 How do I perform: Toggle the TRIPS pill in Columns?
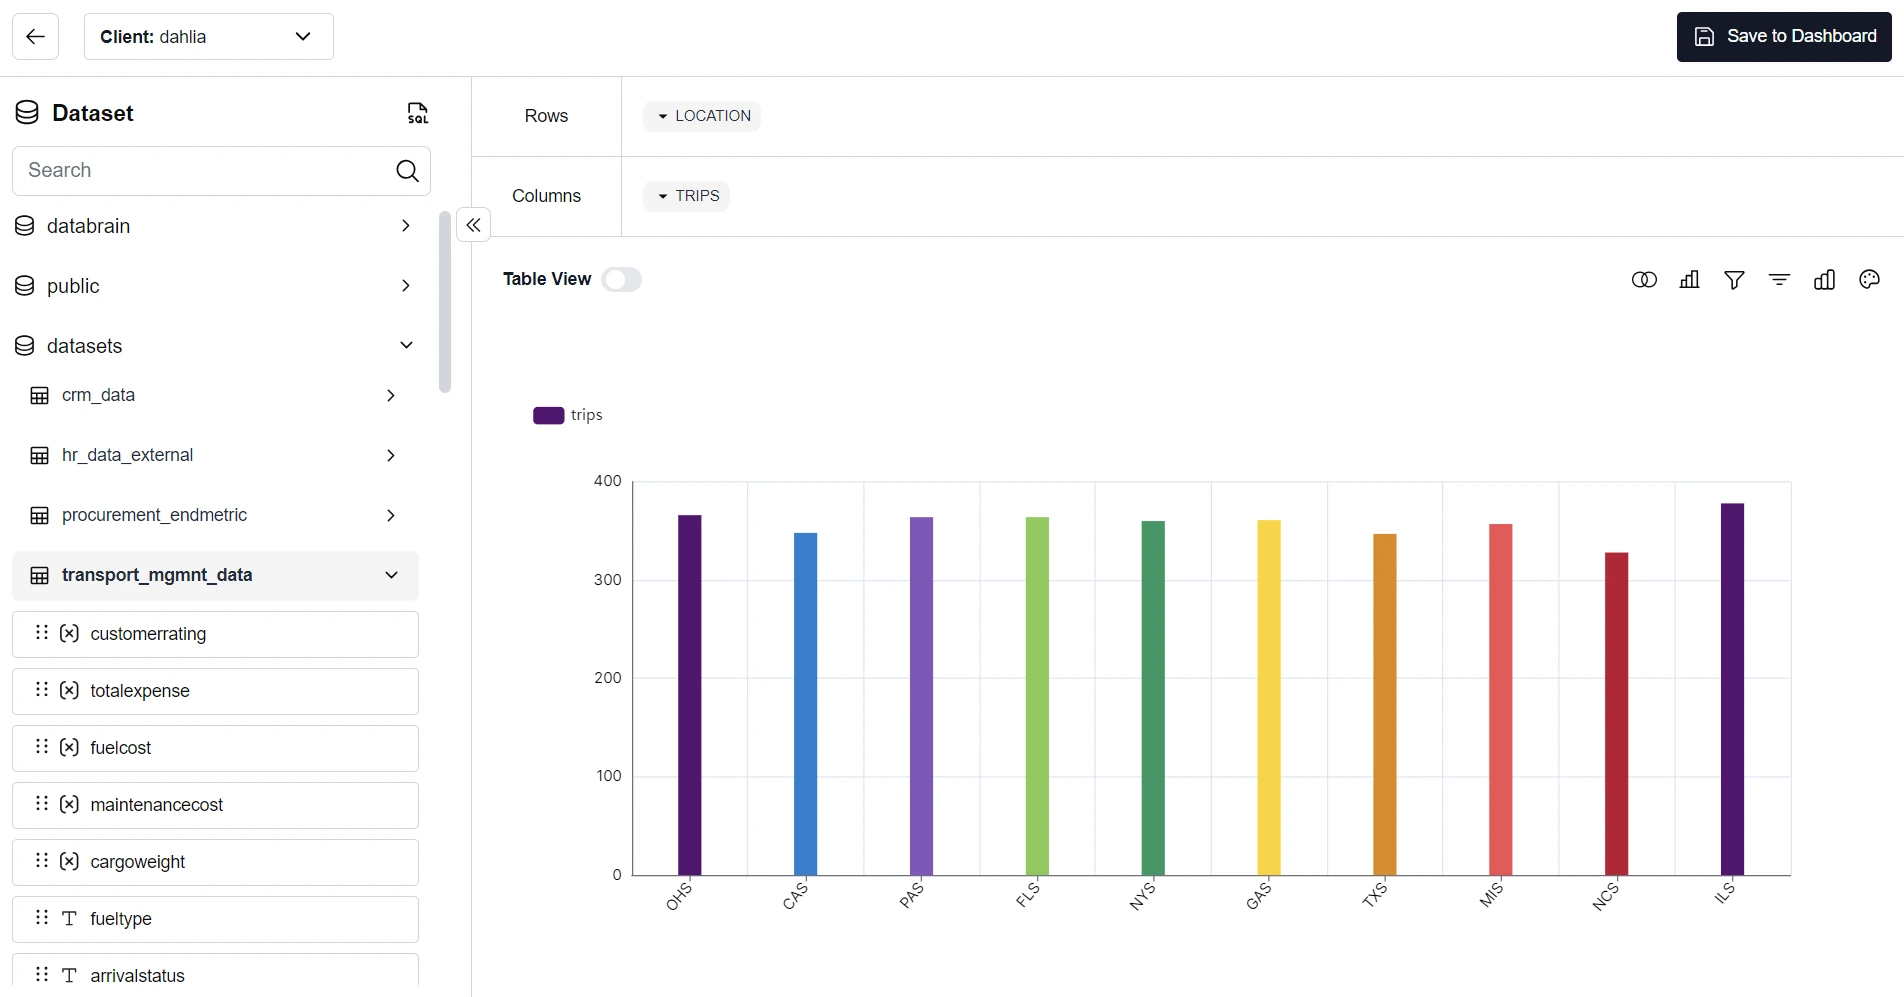coord(687,195)
